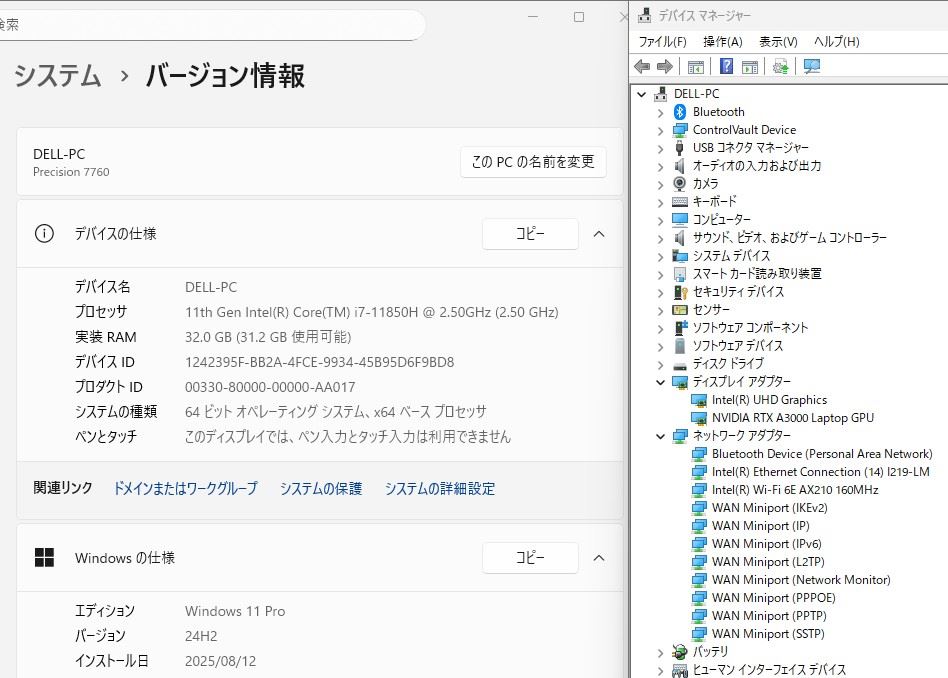Select WAN Miniport (IPv6)

pyautogui.click(x=767, y=544)
